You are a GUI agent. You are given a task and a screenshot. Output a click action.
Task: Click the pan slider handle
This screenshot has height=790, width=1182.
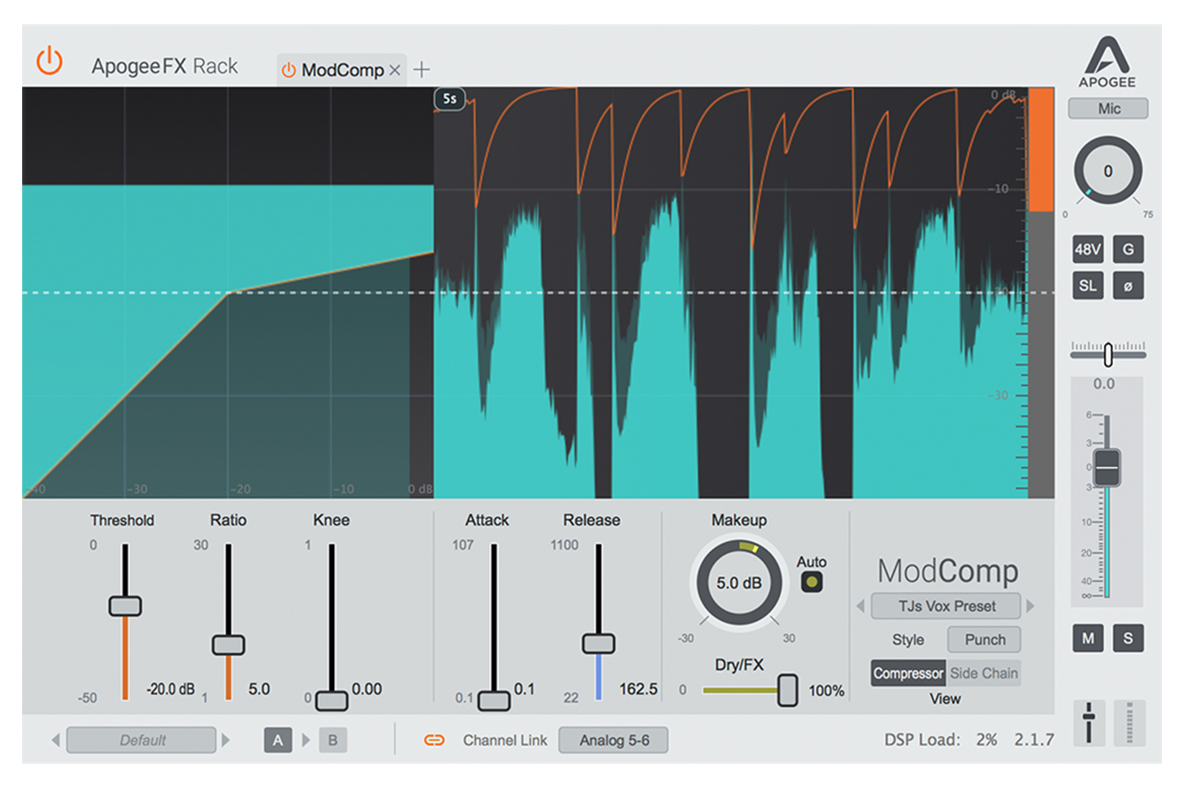pos(1108,354)
